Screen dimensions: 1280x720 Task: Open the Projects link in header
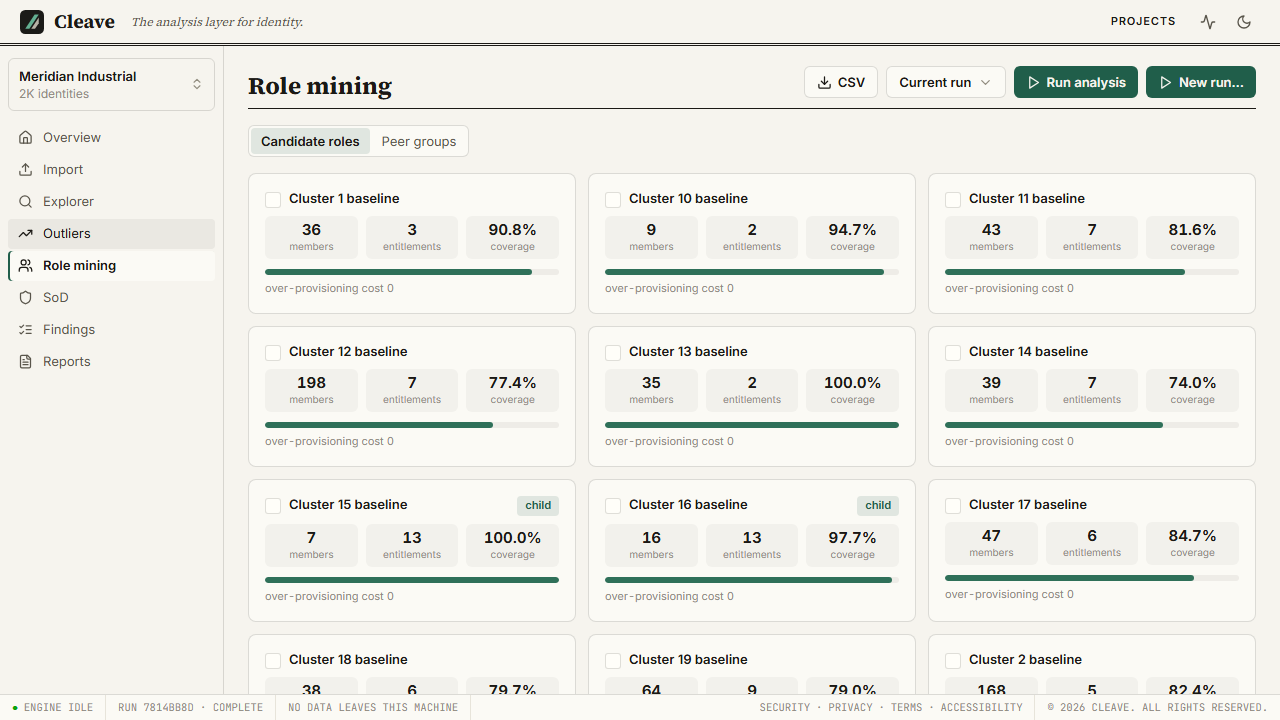[1143, 22]
